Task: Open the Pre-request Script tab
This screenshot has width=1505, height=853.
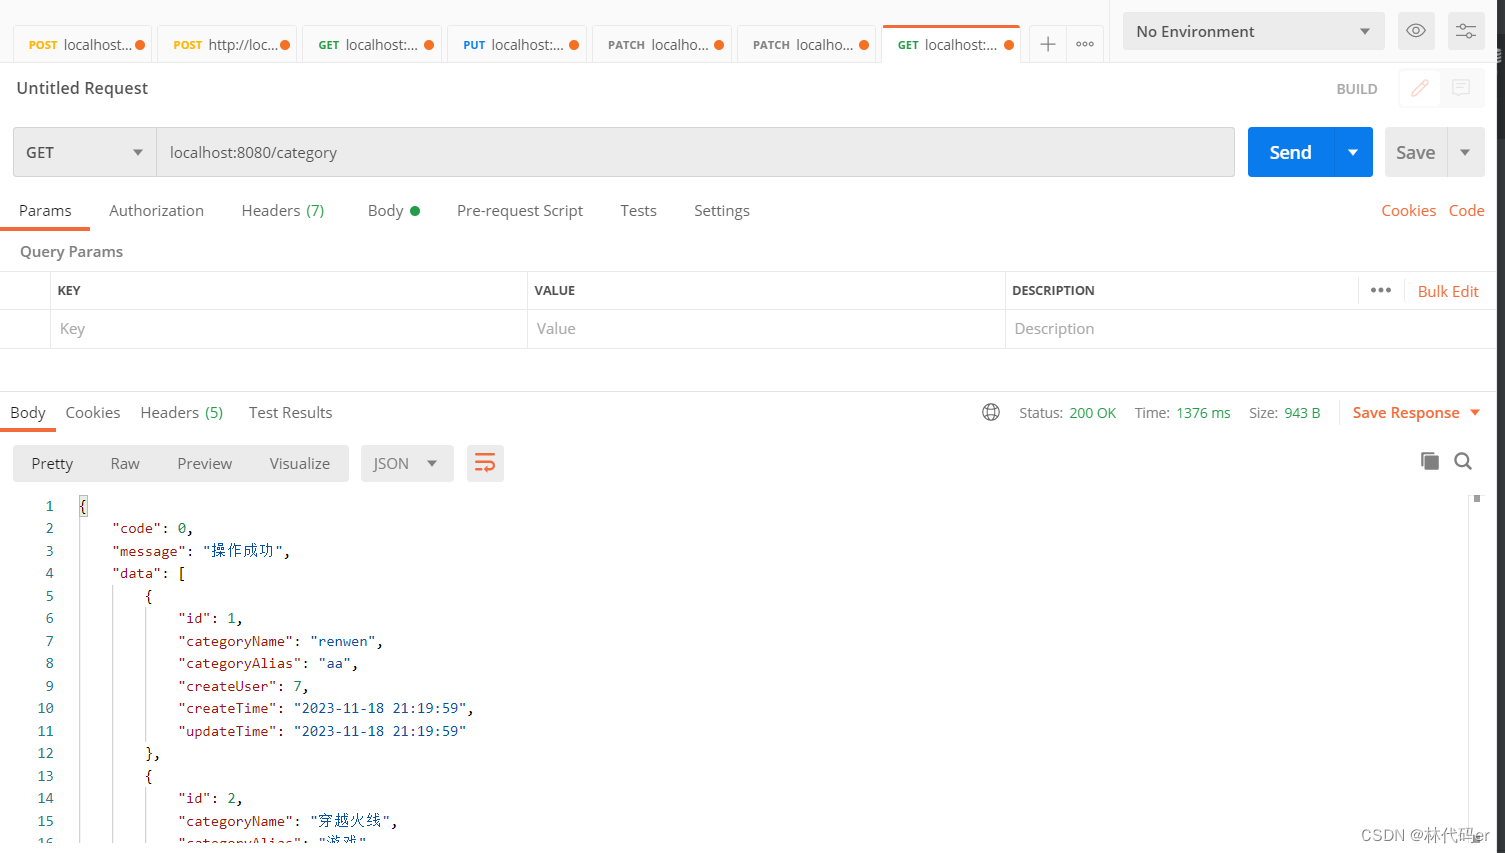Action: [520, 210]
